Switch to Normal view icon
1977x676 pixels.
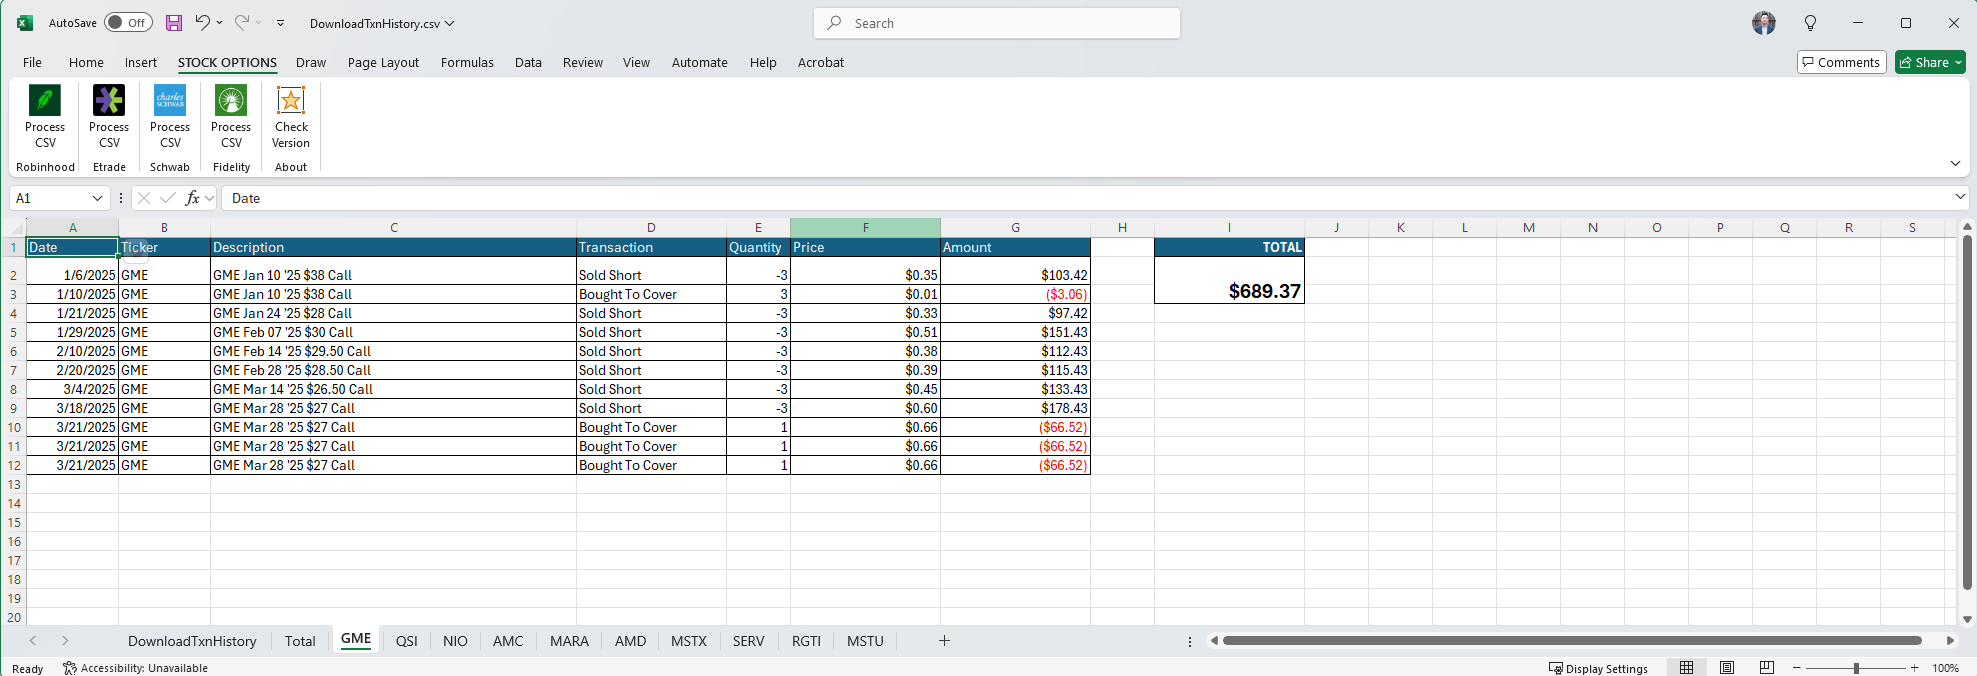pyautogui.click(x=1687, y=668)
